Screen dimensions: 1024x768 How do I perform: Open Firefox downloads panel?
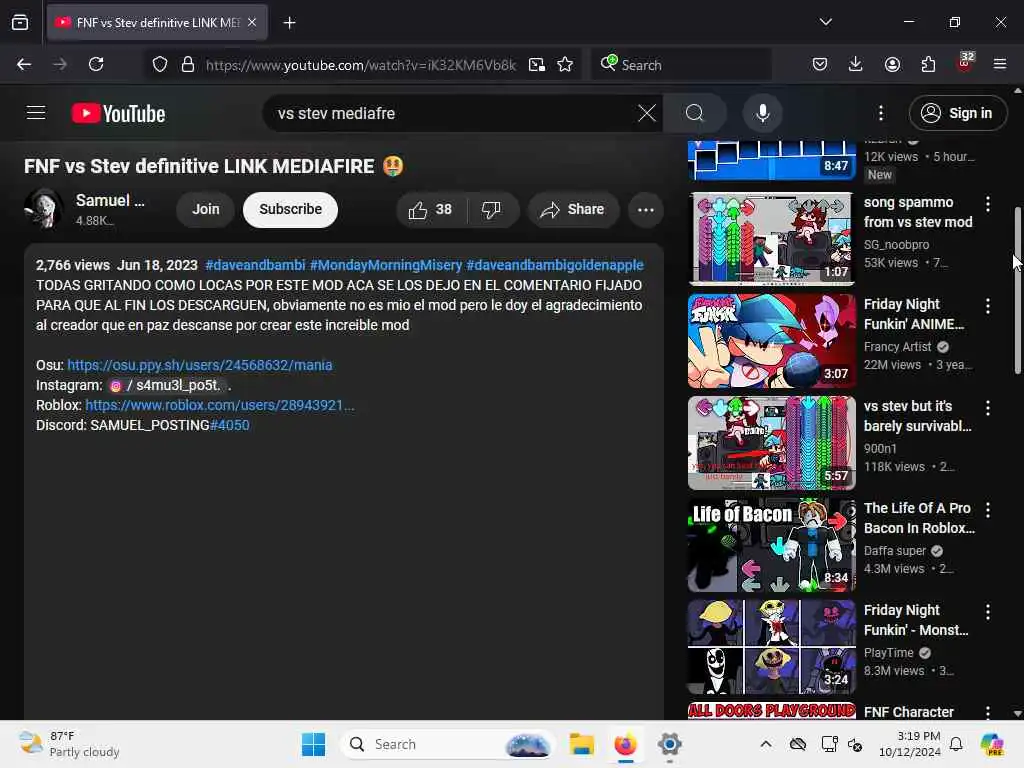click(856, 64)
